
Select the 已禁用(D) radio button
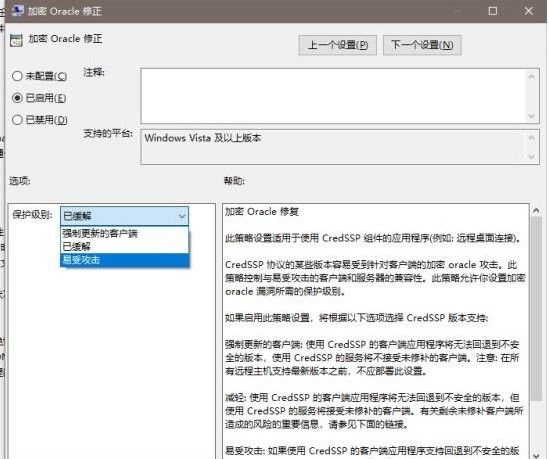pos(17,120)
